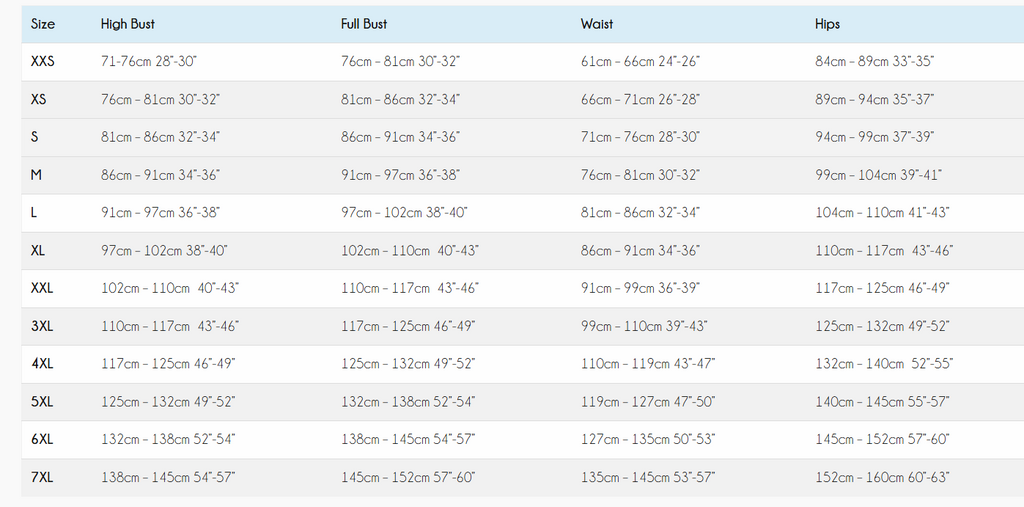Viewport: 1024px width, 507px height.
Task: Select the 7XL hips 152cm–160cm cell
Action: 882,478
